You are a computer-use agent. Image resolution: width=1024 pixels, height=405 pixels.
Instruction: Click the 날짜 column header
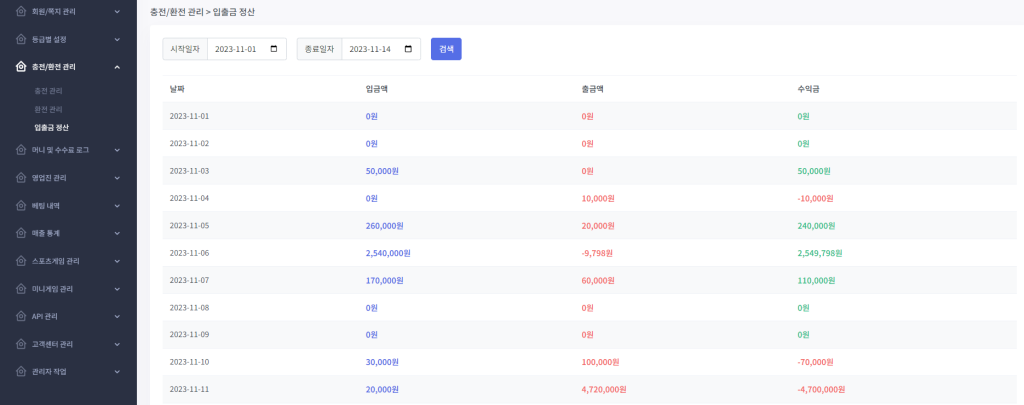177,89
